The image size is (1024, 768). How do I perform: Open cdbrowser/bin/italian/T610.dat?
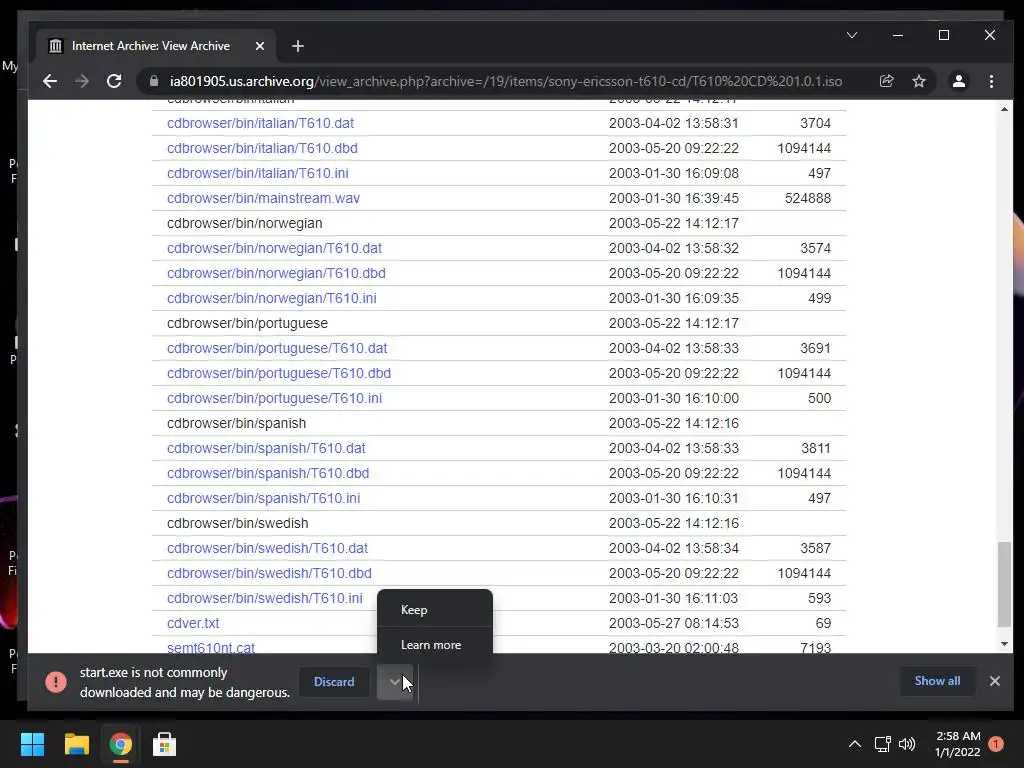260,123
